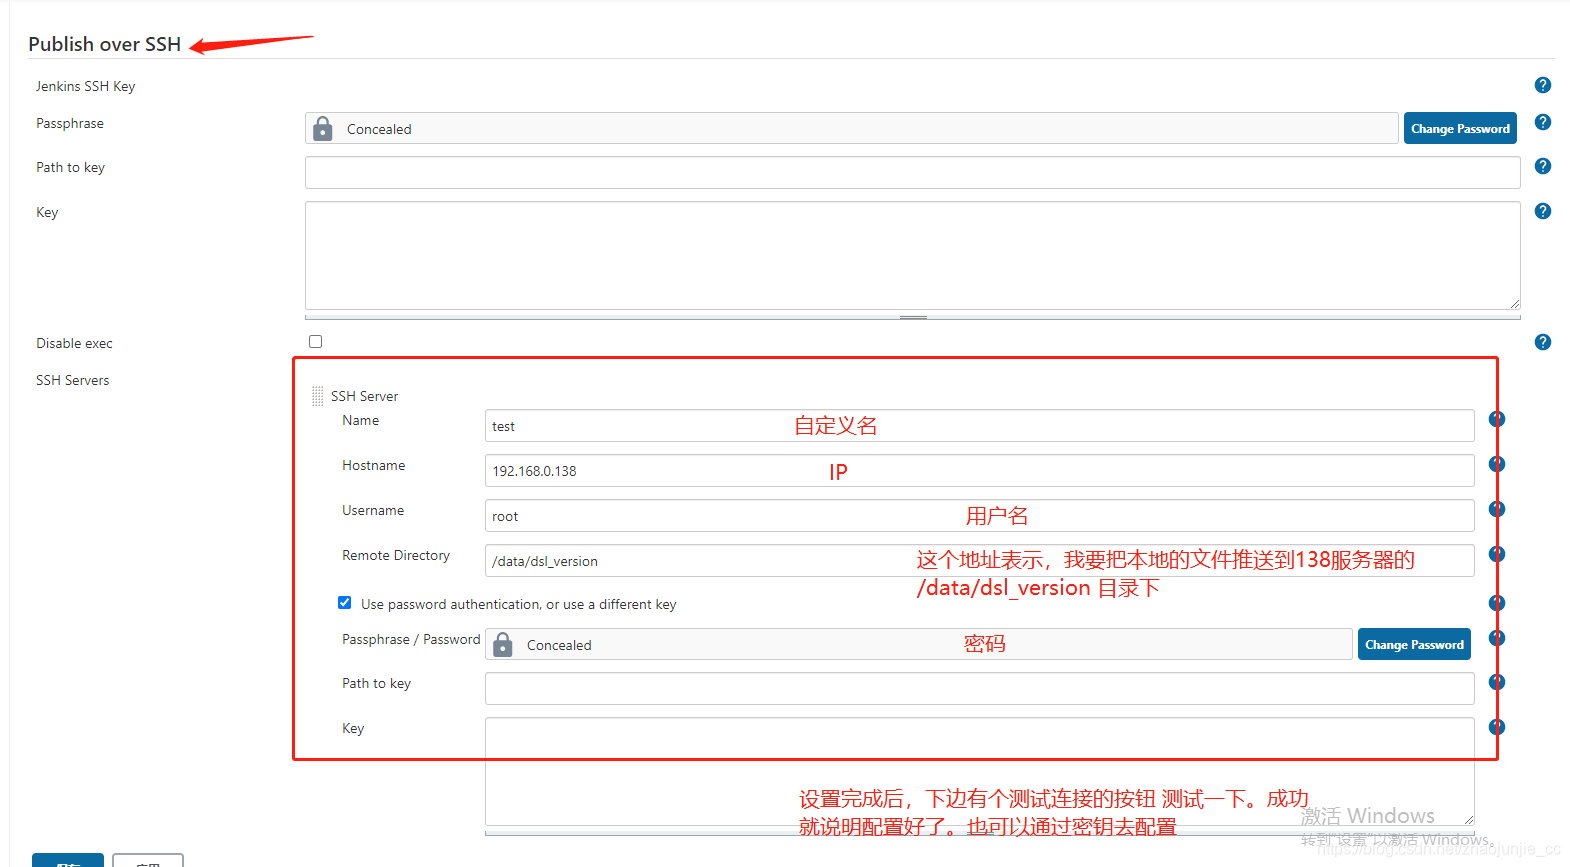Click the SSH Servers label
Viewport: 1570px width, 867px height.
(73, 380)
